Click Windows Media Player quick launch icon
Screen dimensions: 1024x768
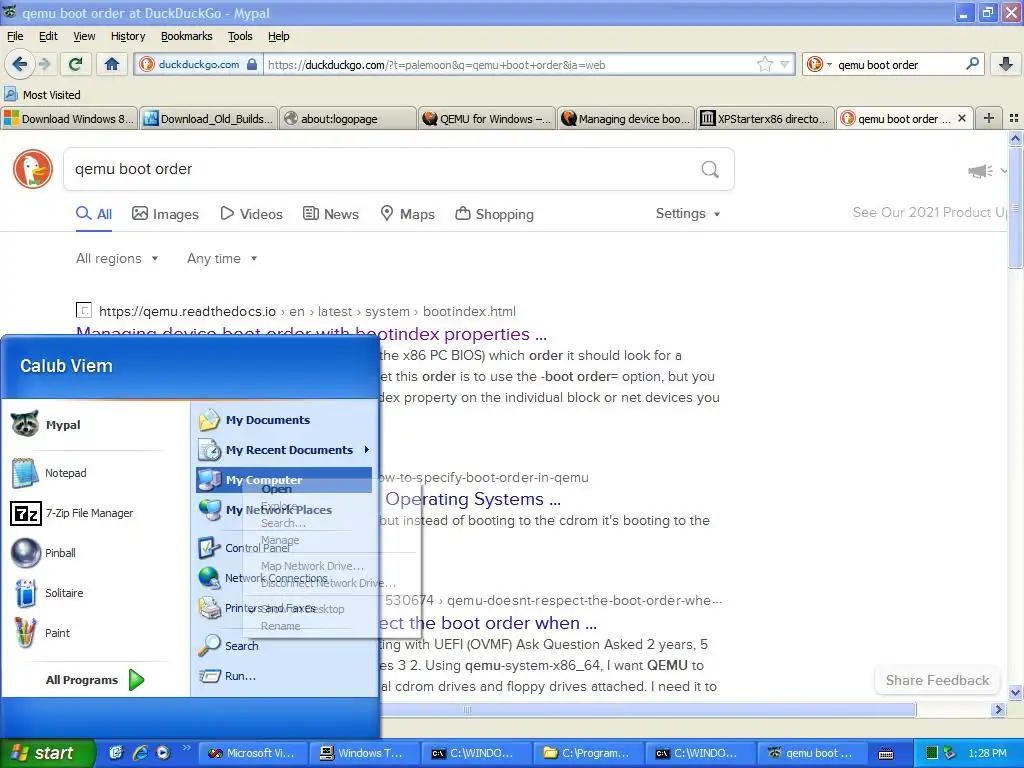(x=163, y=753)
